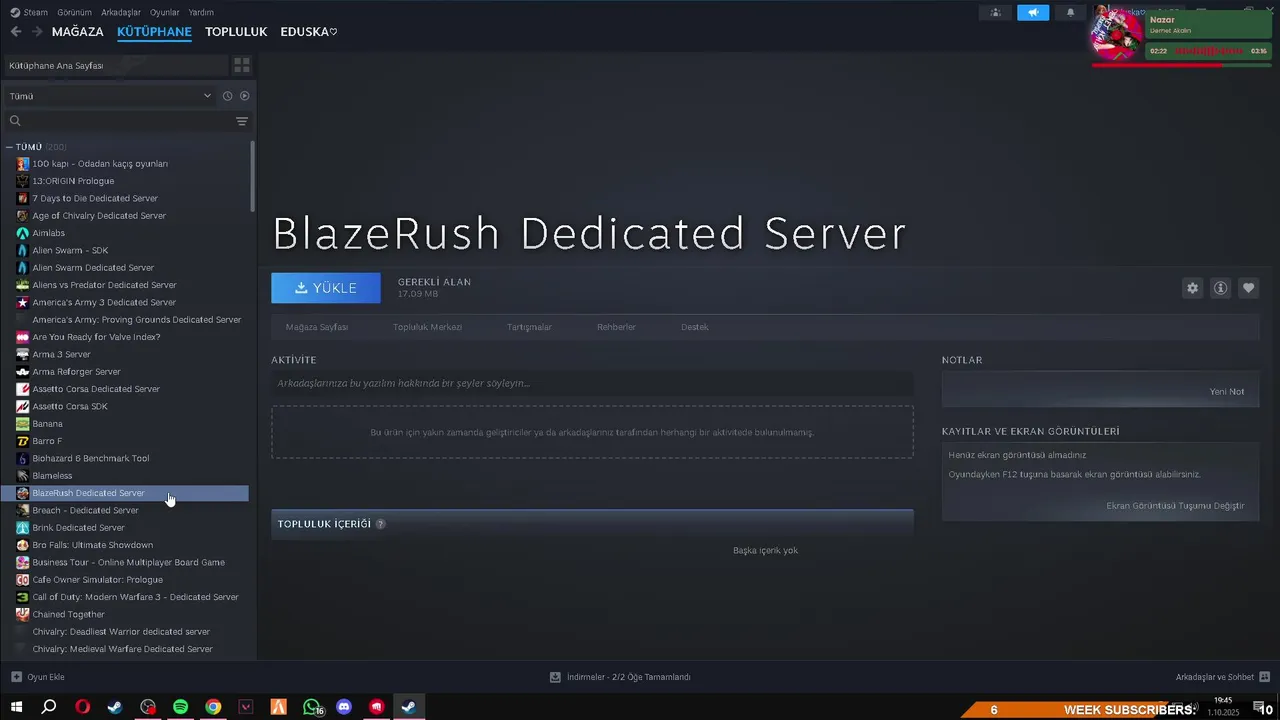Viewport: 1280px width, 720px height.
Task: Open the Yardım menu
Action: click(x=201, y=12)
